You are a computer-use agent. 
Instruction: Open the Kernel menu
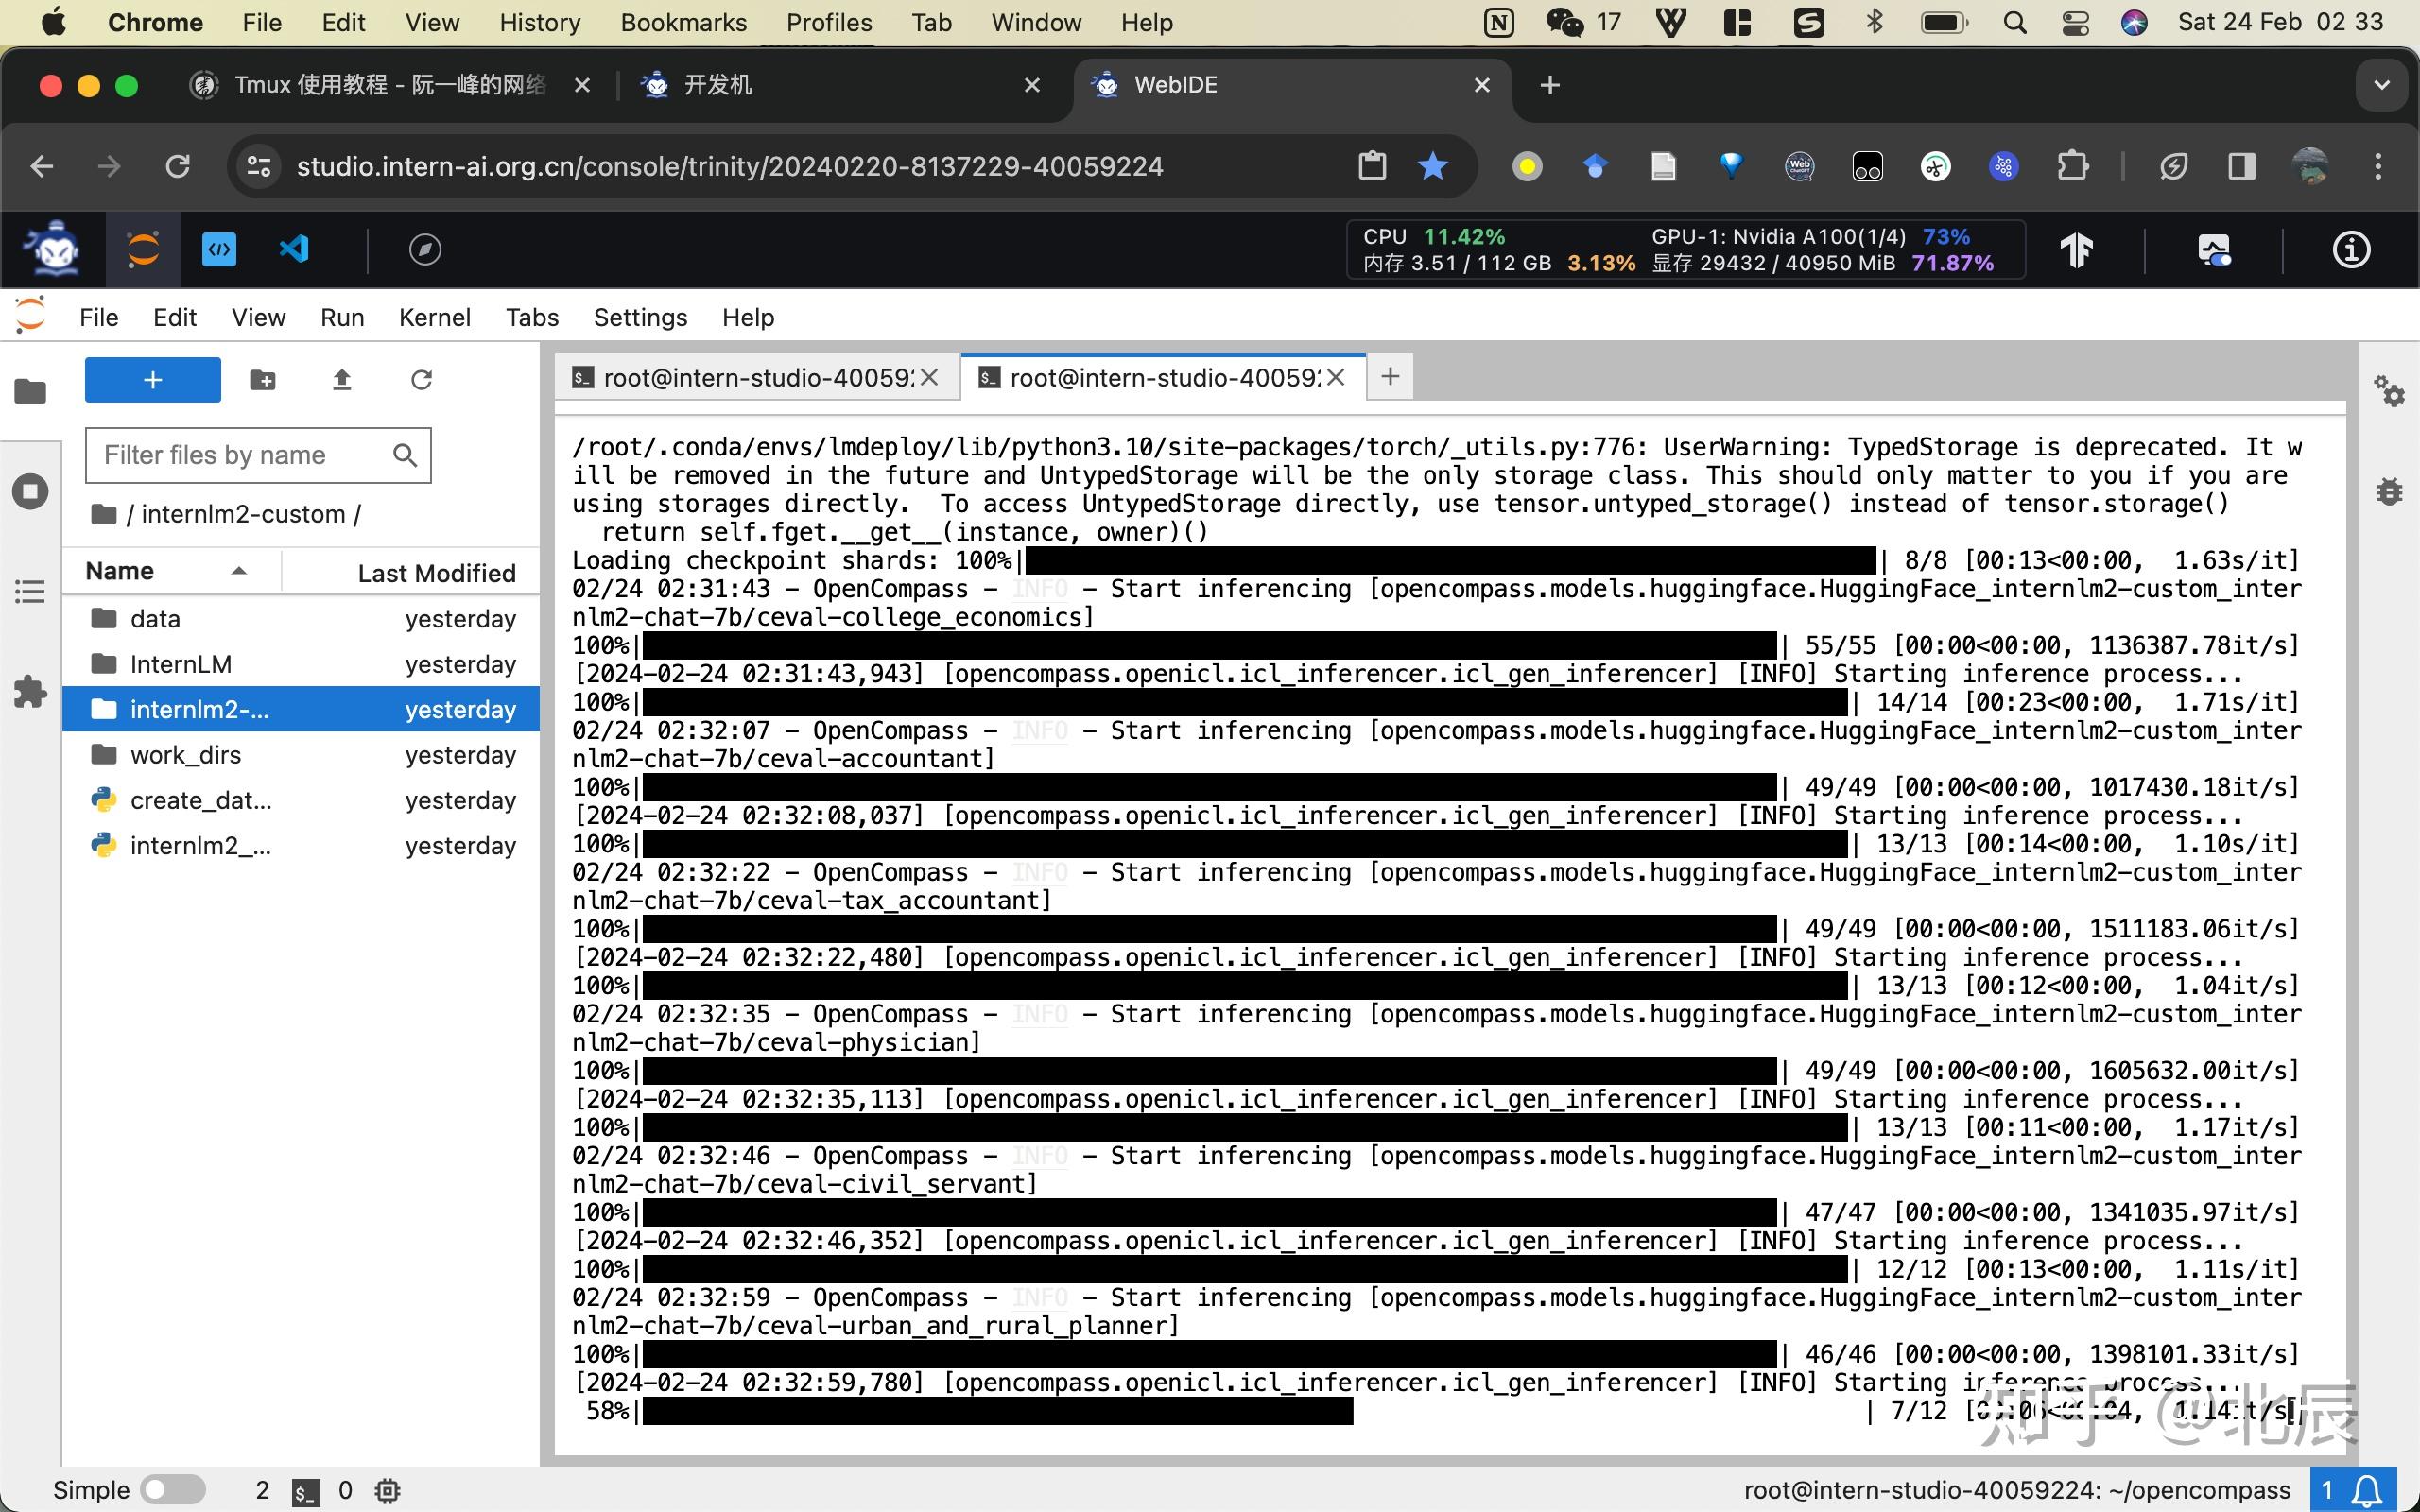434,317
